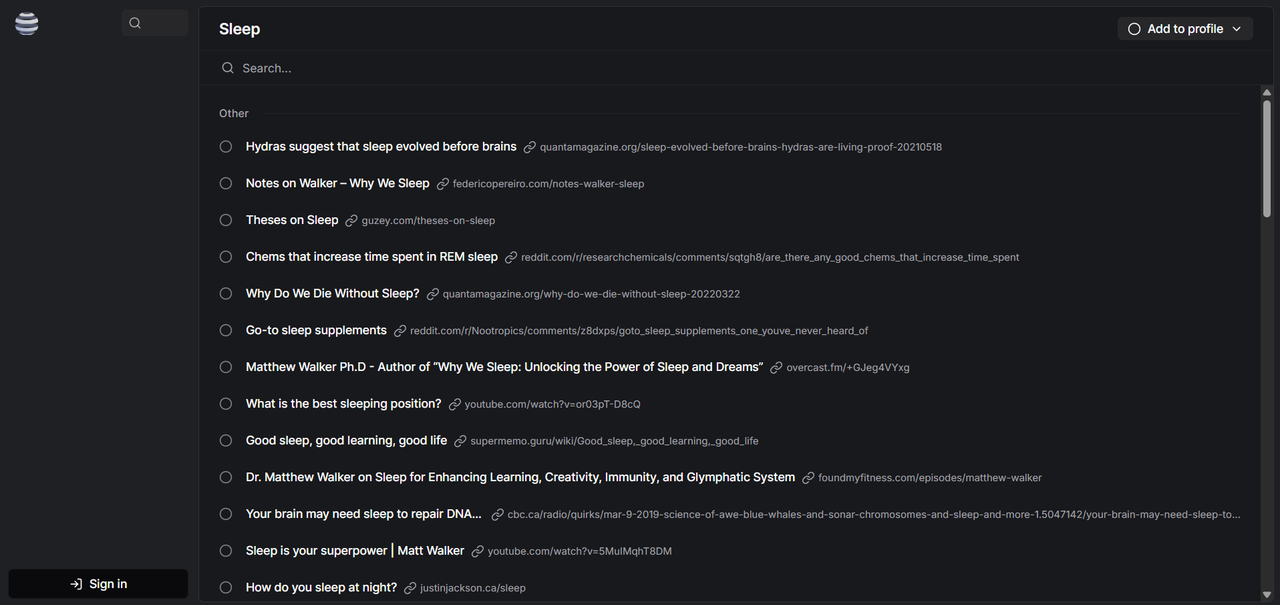Open the quantamagazine.org why-do-we-die-without-sleep link
The image size is (1280, 605).
pos(591,294)
